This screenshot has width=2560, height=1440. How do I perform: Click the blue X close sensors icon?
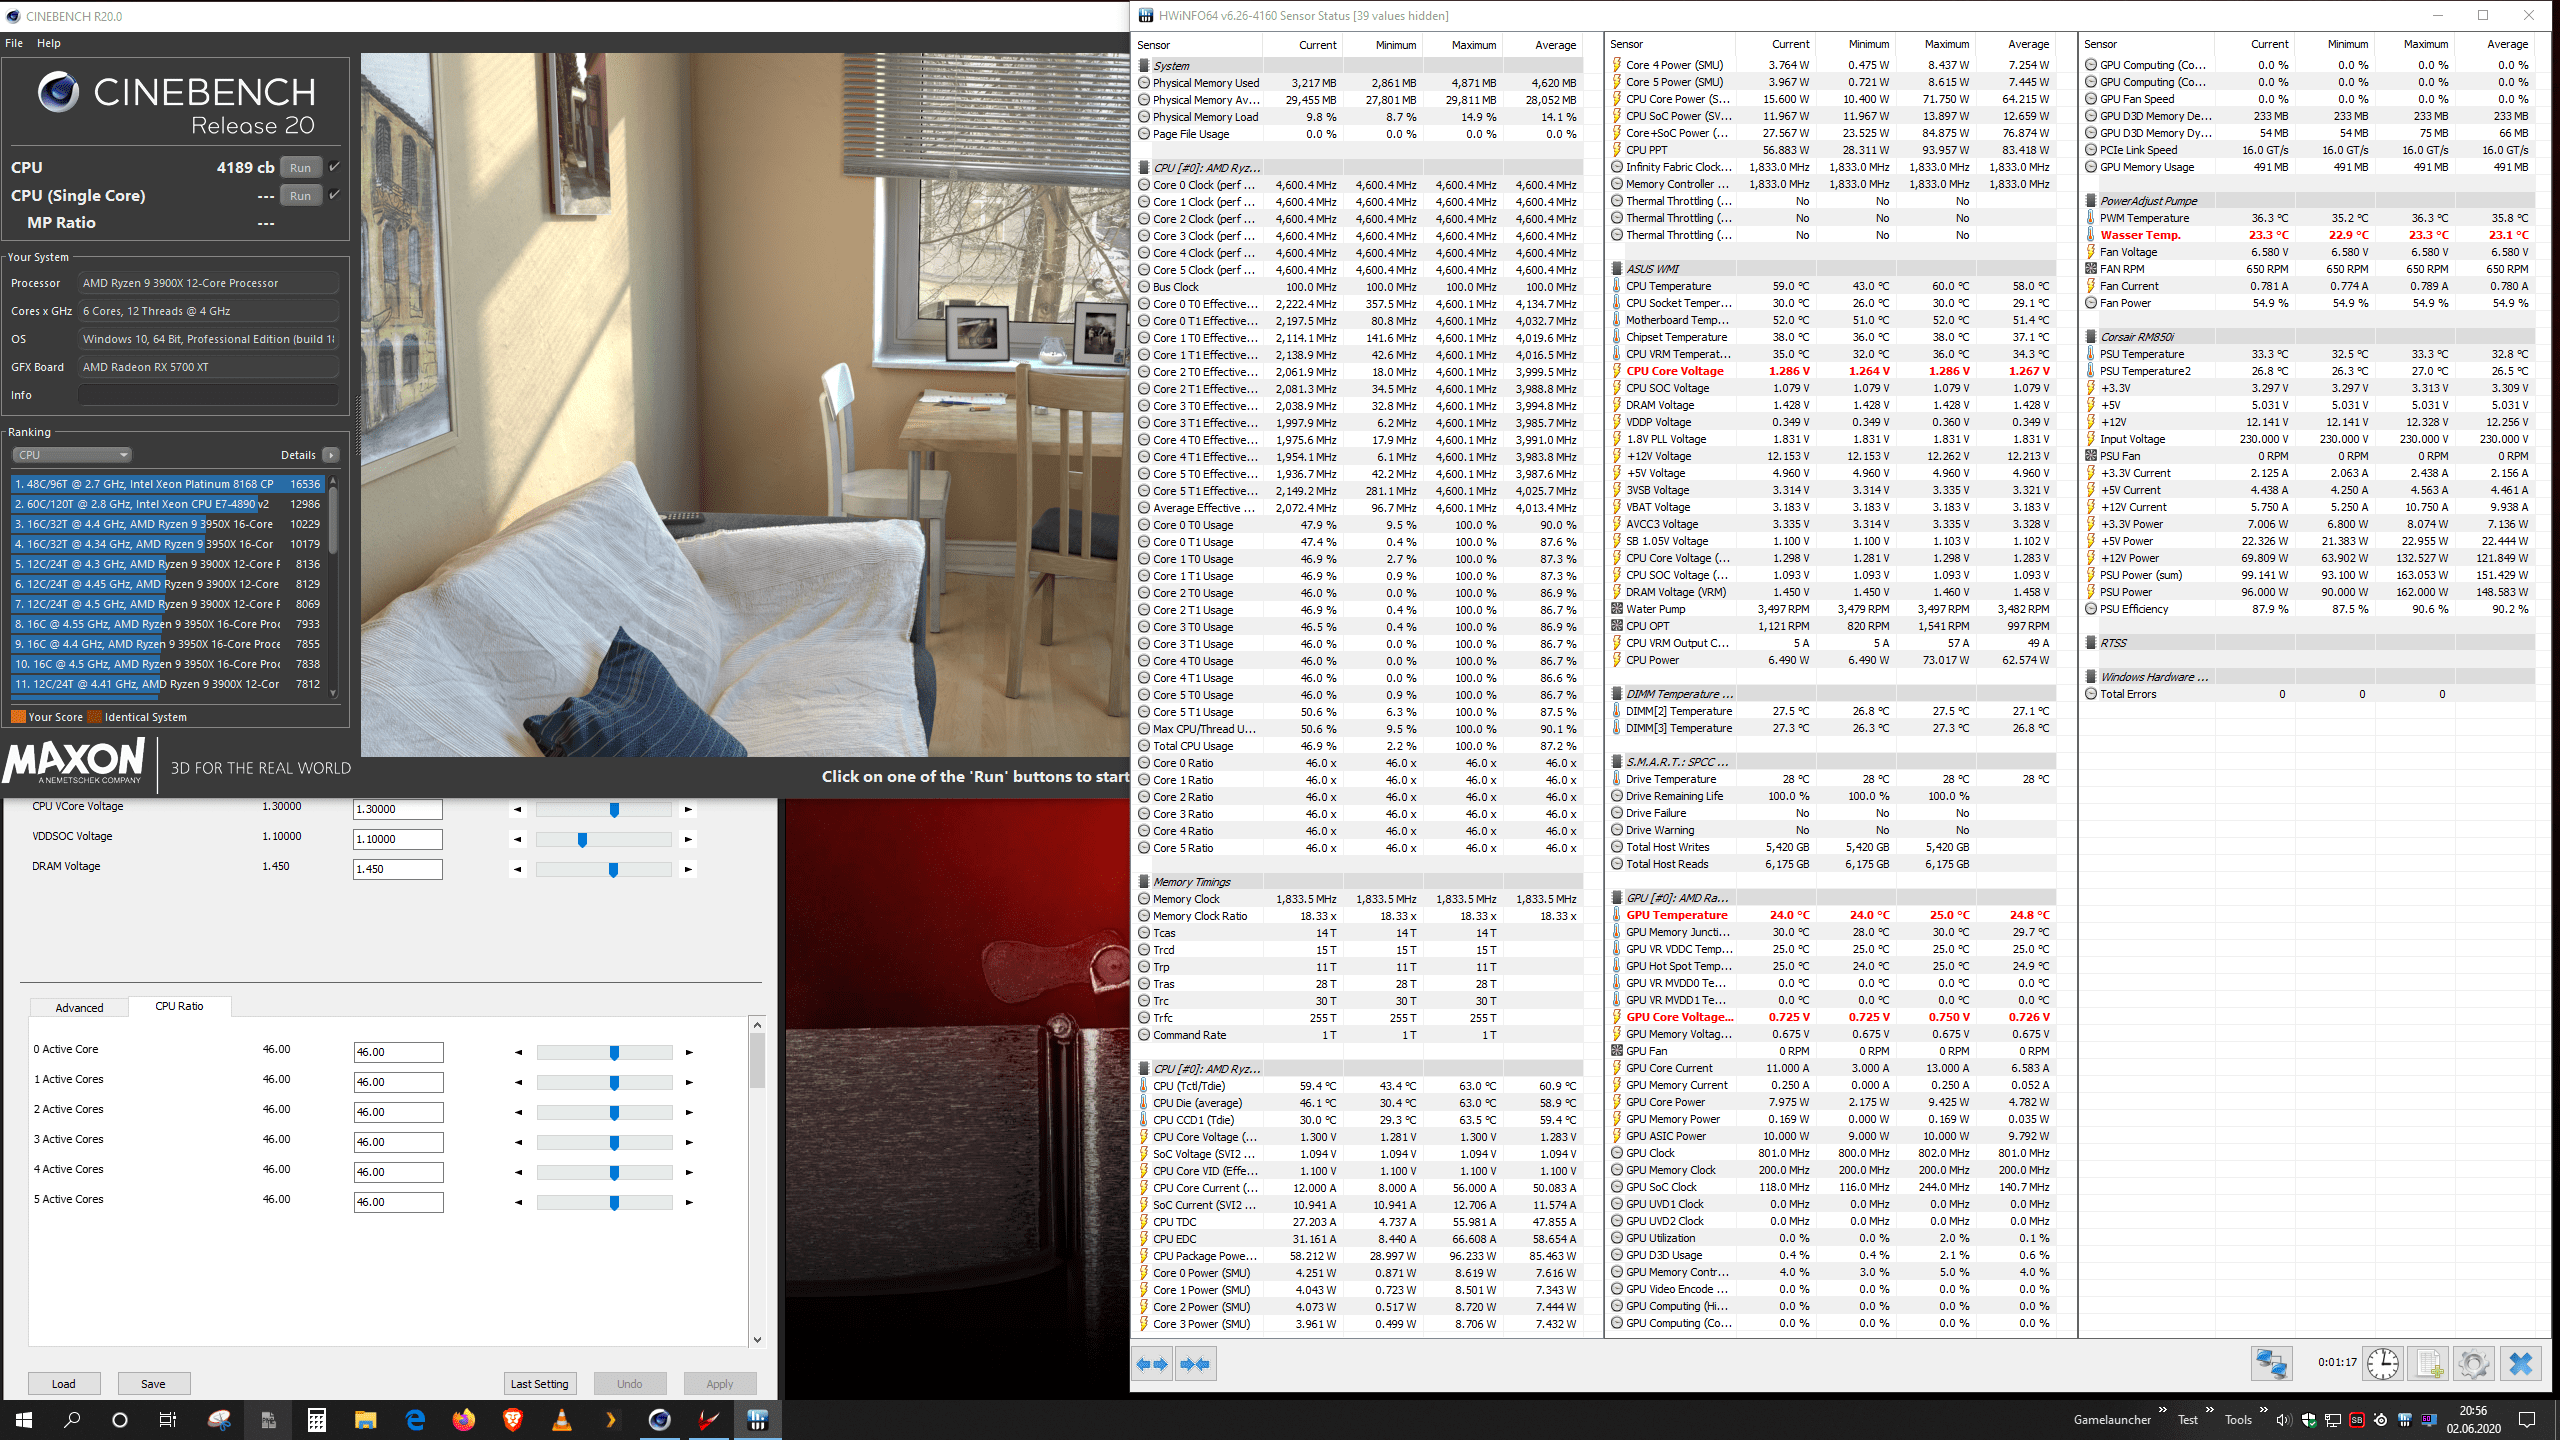2520,1364
